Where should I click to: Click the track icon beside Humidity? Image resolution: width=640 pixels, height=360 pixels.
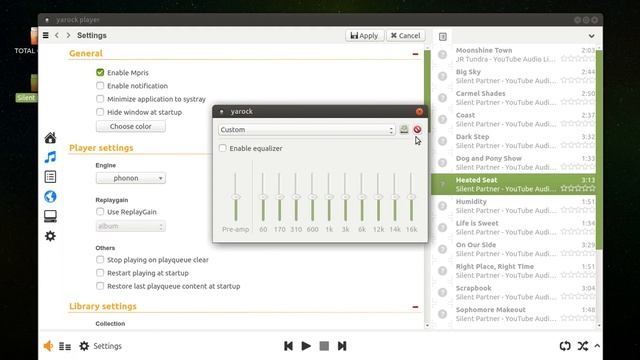(x=442, y=206)
